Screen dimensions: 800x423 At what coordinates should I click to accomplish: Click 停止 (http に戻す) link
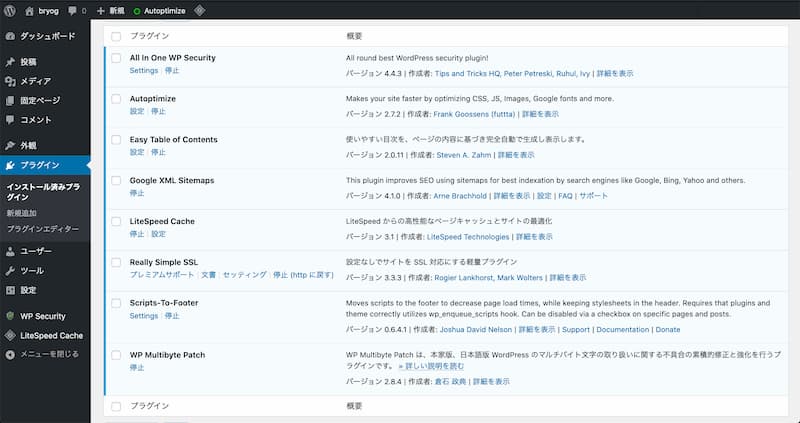[303, 275]
